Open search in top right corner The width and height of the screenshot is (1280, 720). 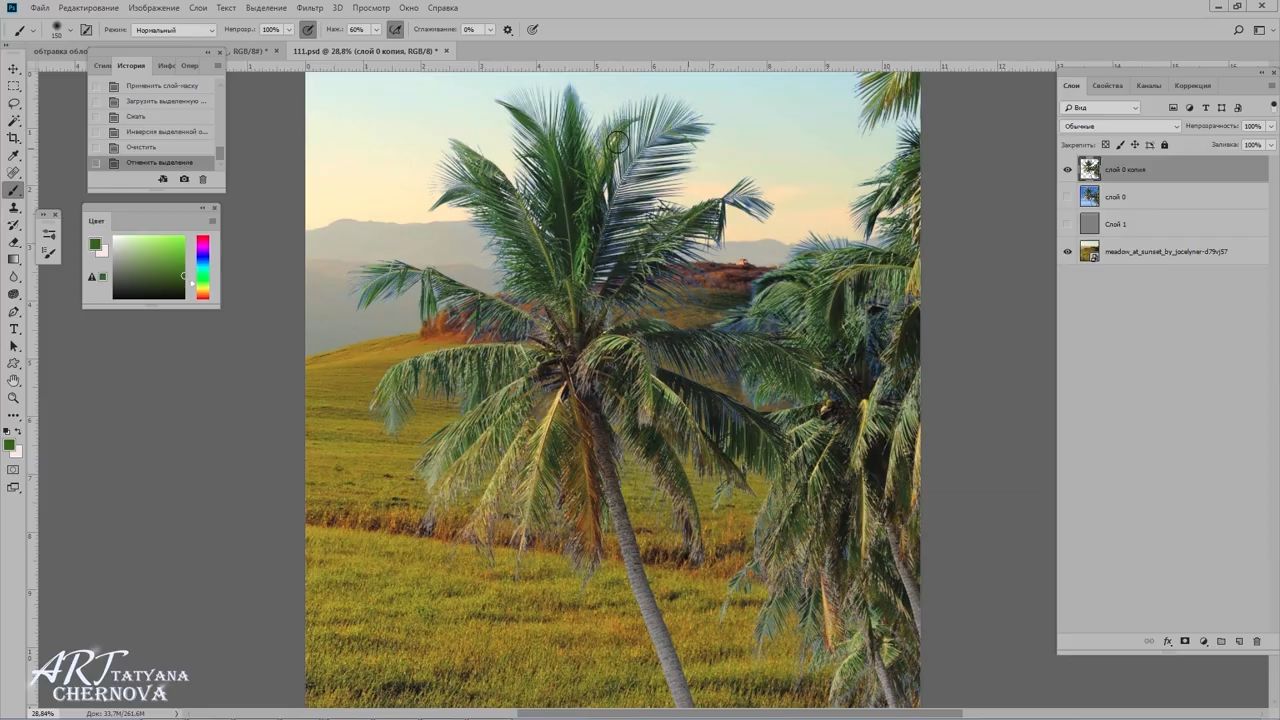click(x=1238, y=30)
